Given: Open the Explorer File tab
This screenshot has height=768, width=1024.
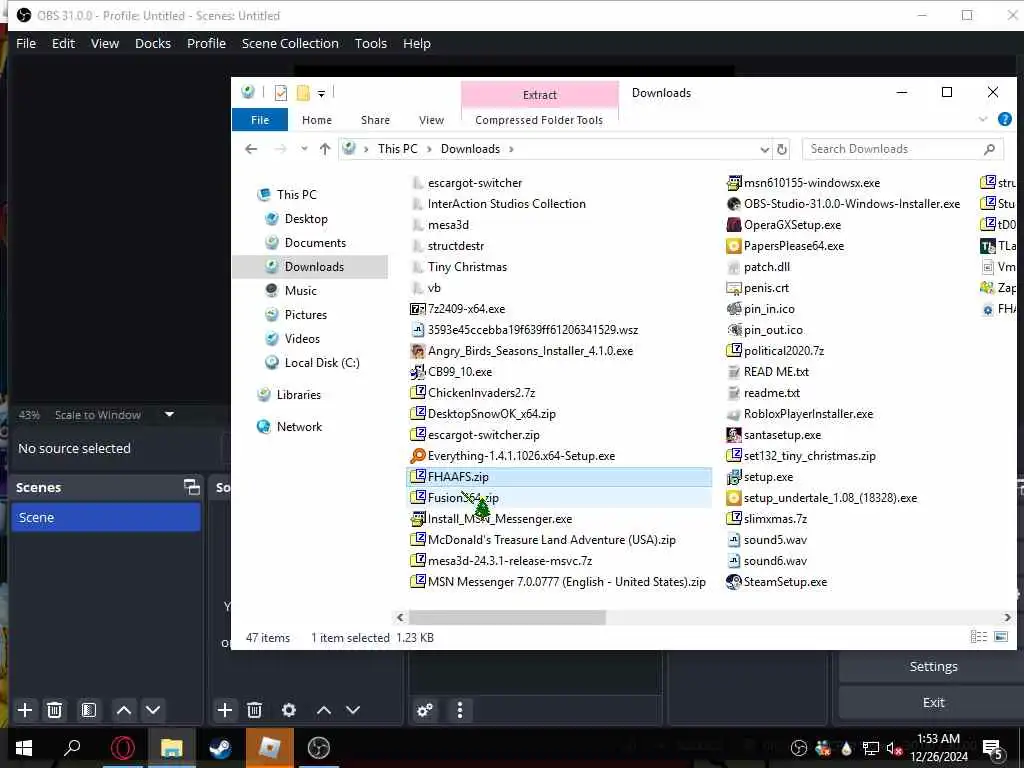Looking at the screenshot, I should click(x=260, y=120).
